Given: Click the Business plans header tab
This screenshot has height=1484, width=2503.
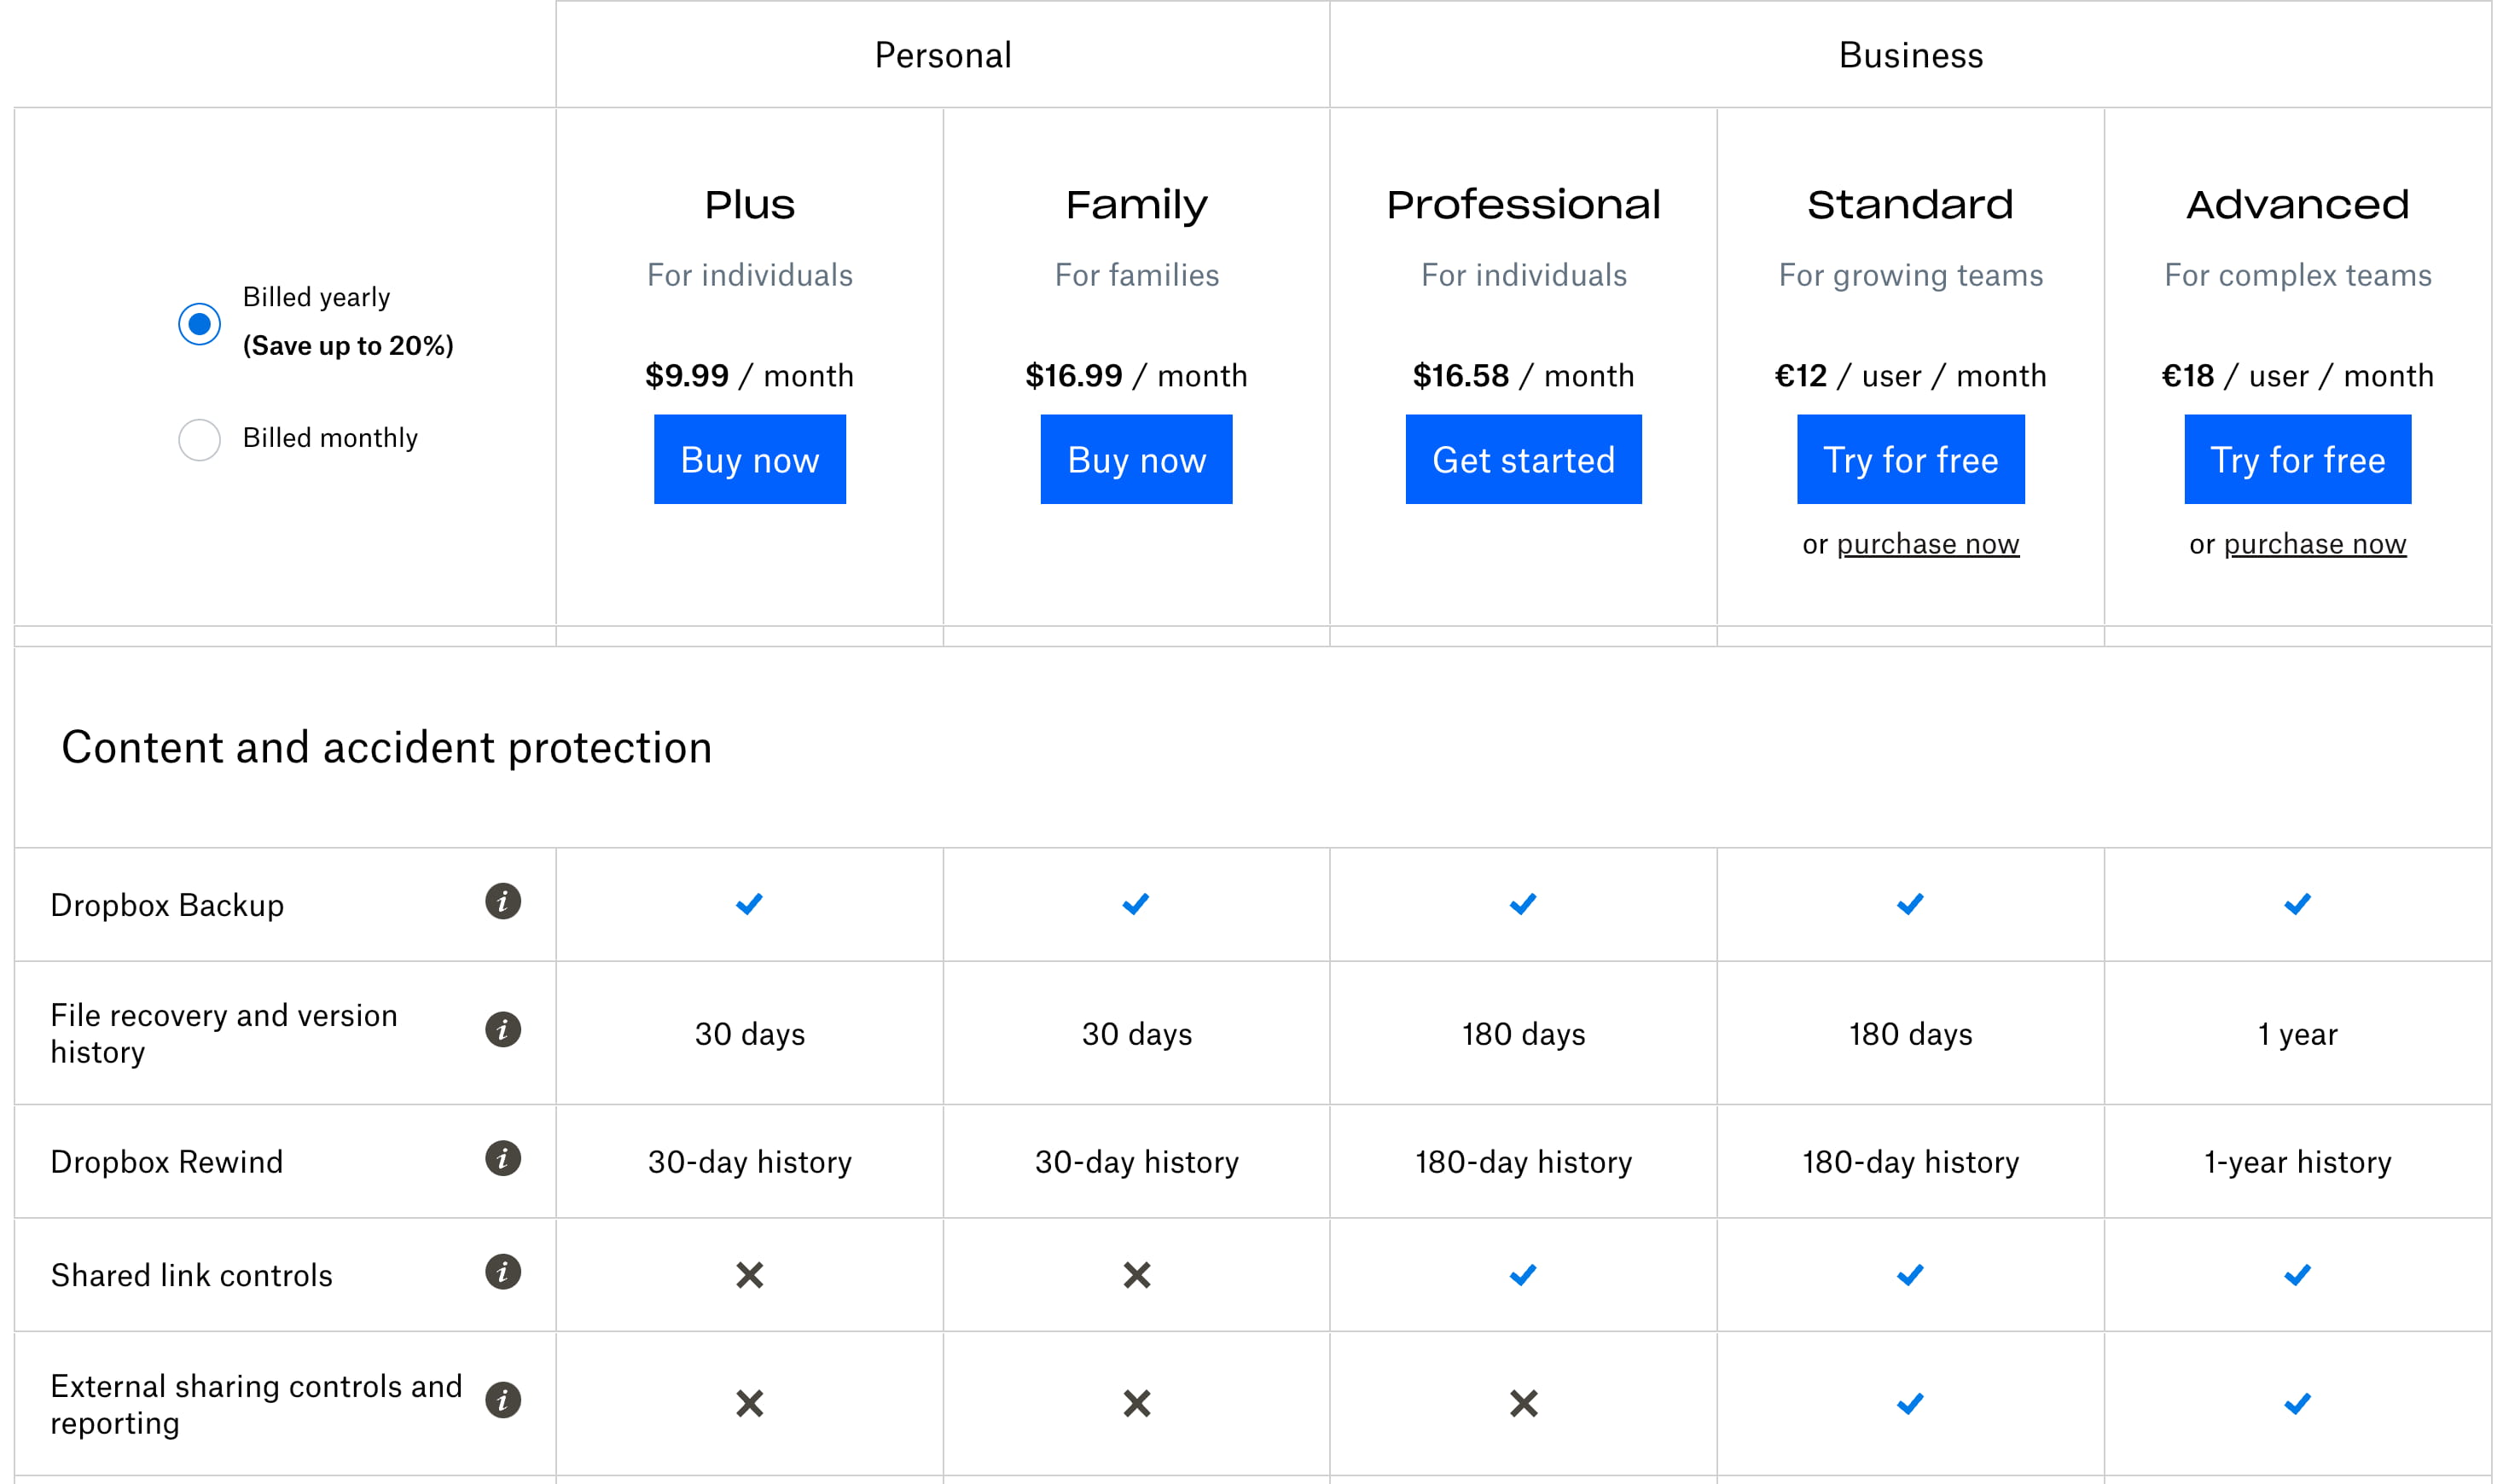Looking at the screenshot, I should 1910,55.
